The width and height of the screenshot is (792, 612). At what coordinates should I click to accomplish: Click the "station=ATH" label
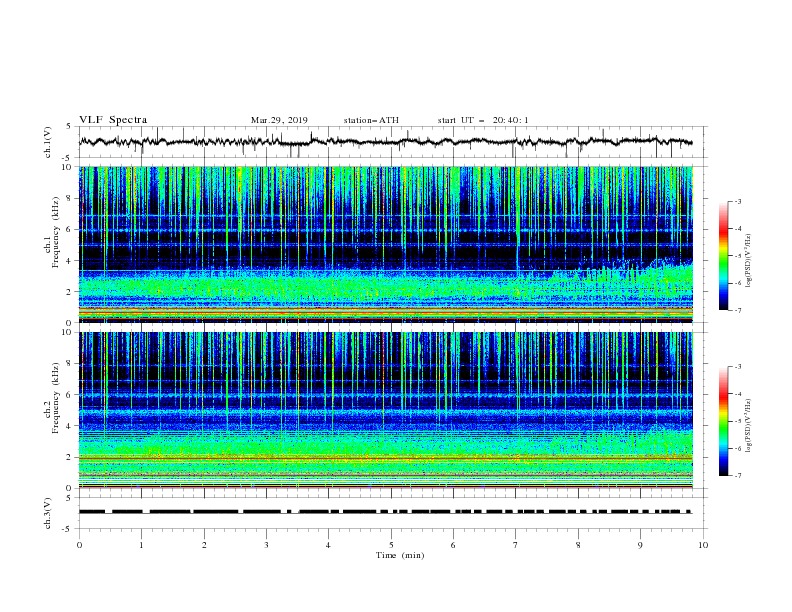click(x=371, y=120)
